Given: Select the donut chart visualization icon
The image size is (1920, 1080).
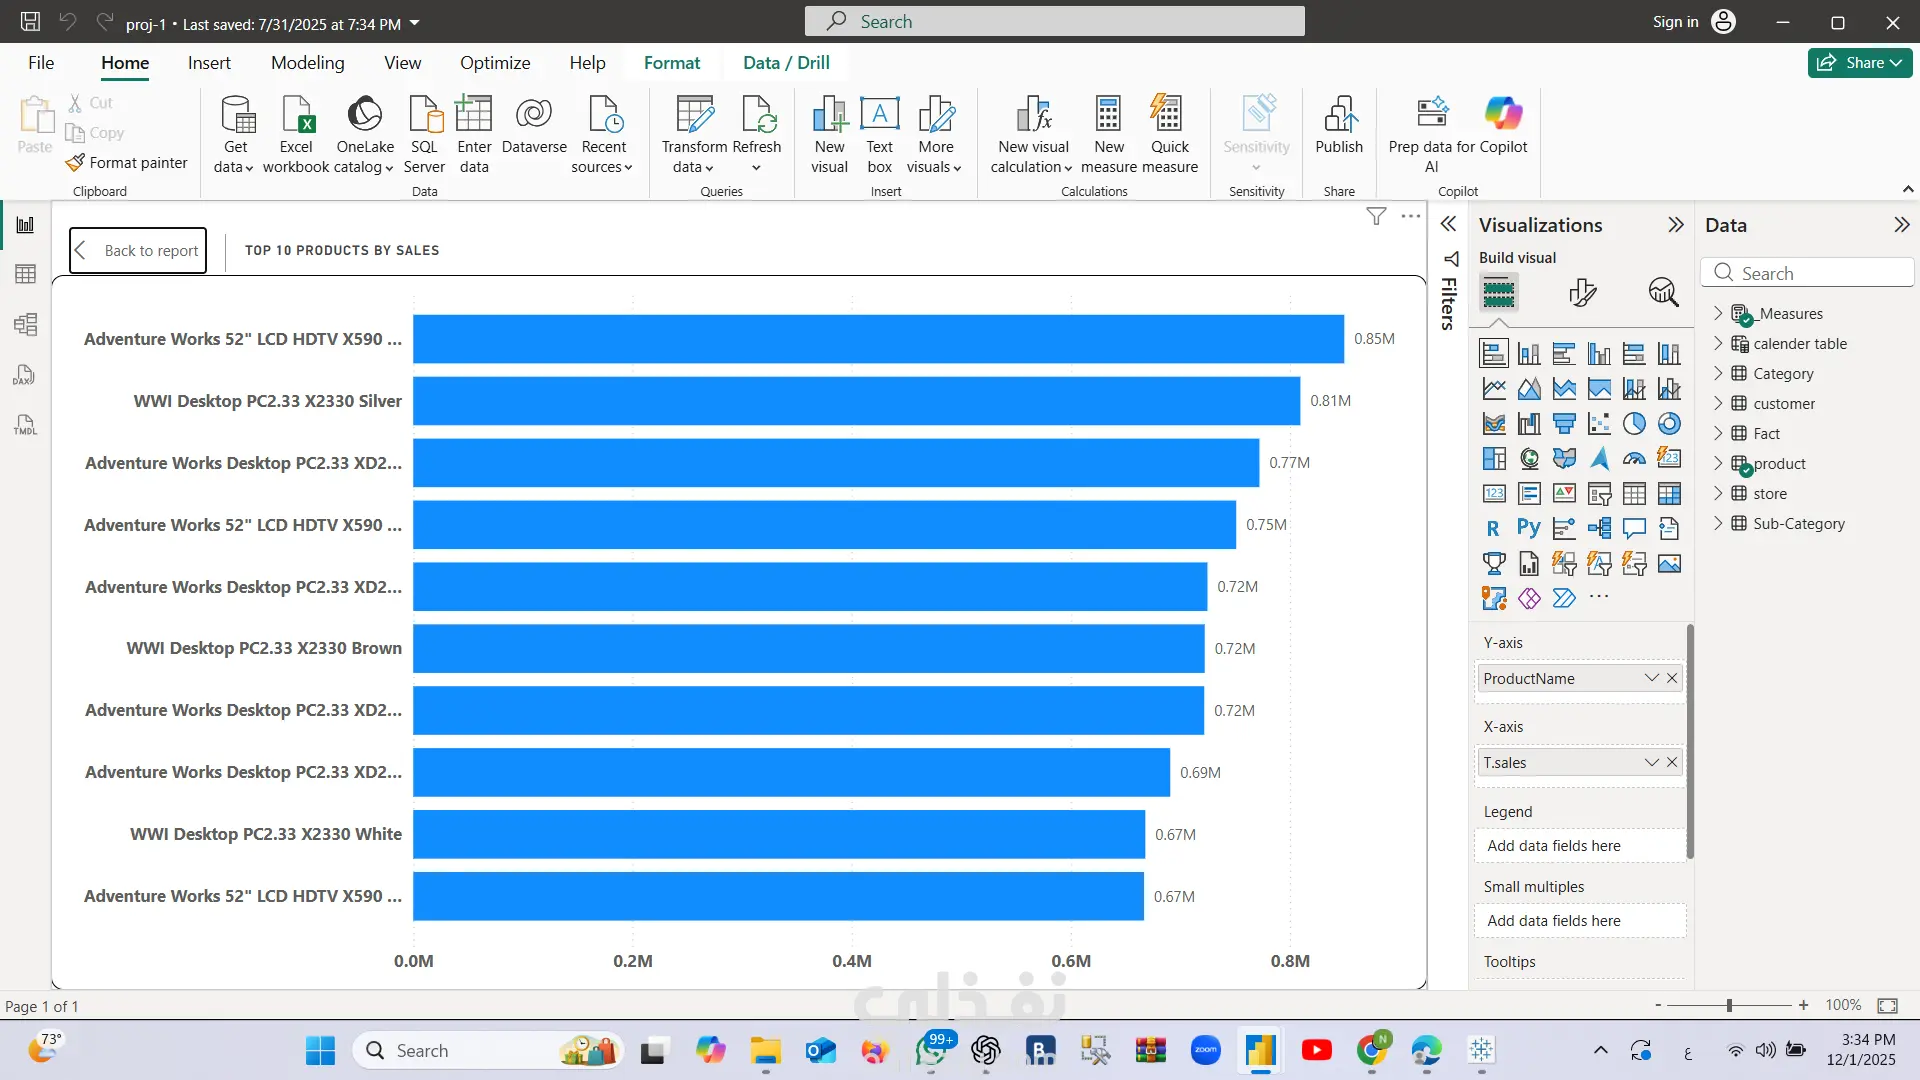Looking at the screenshot, I should point(1669,424).
